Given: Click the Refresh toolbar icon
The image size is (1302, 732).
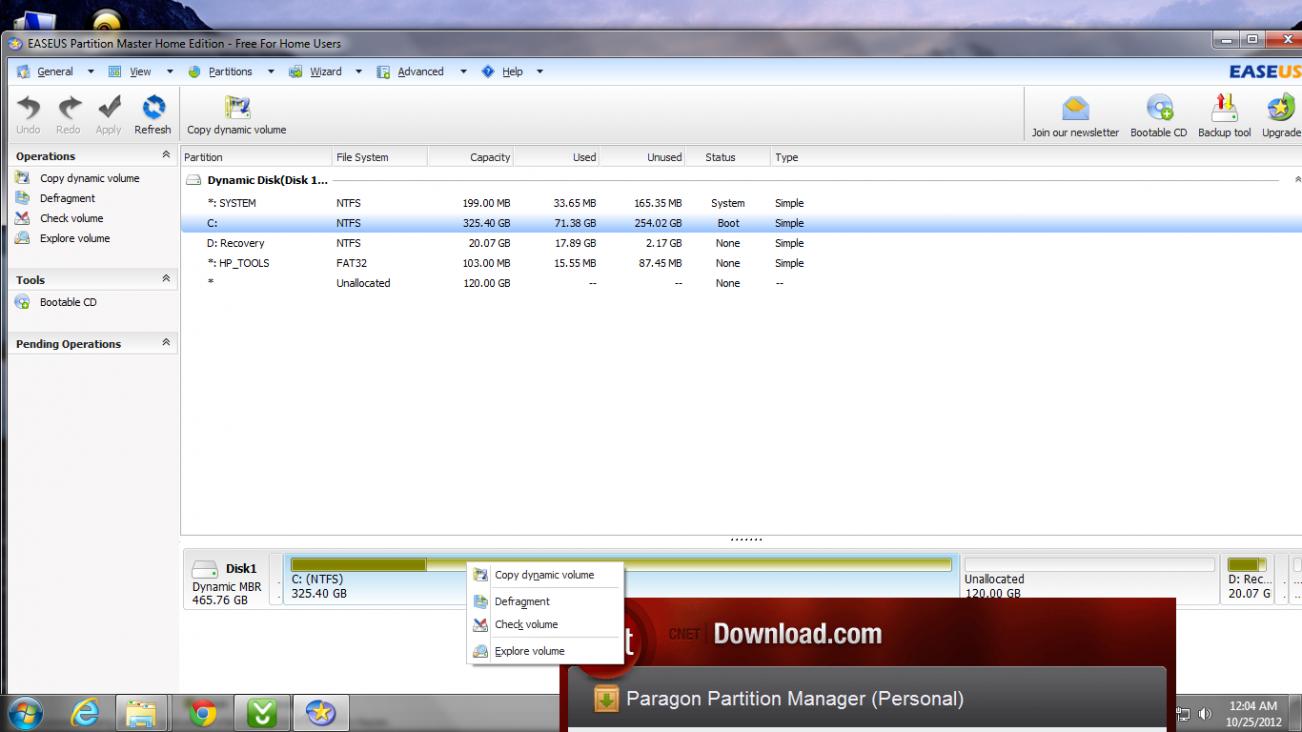Looking at the screenshot, I should [x=153, y=108].
